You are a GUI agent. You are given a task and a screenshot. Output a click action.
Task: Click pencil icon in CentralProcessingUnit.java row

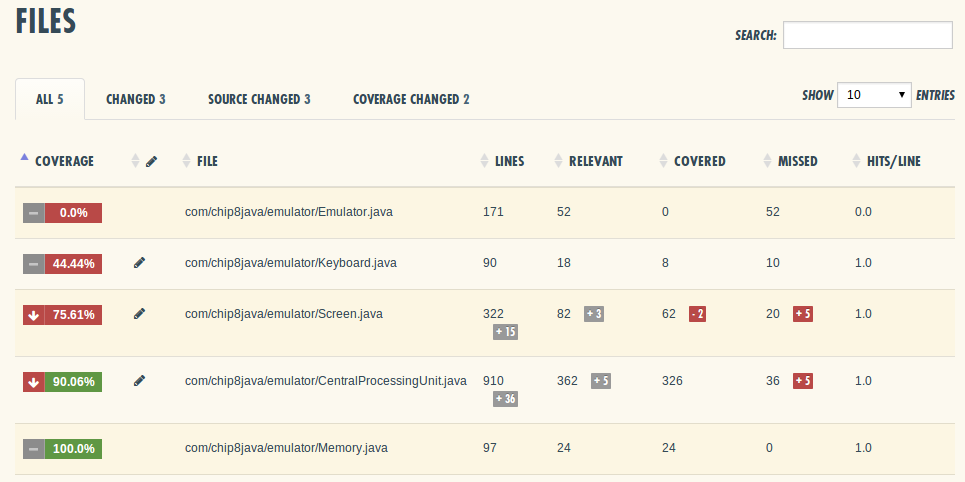click(139, 380)
